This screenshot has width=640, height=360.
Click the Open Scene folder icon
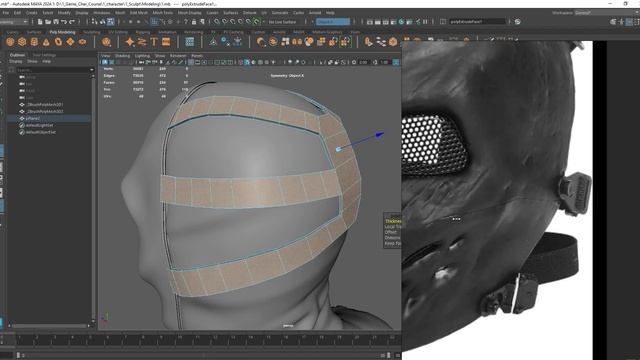pos(48,22)
